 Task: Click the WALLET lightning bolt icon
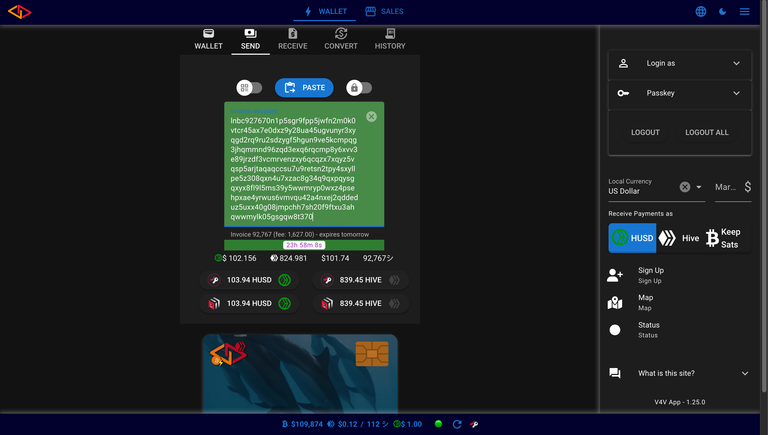pos(308,11)
